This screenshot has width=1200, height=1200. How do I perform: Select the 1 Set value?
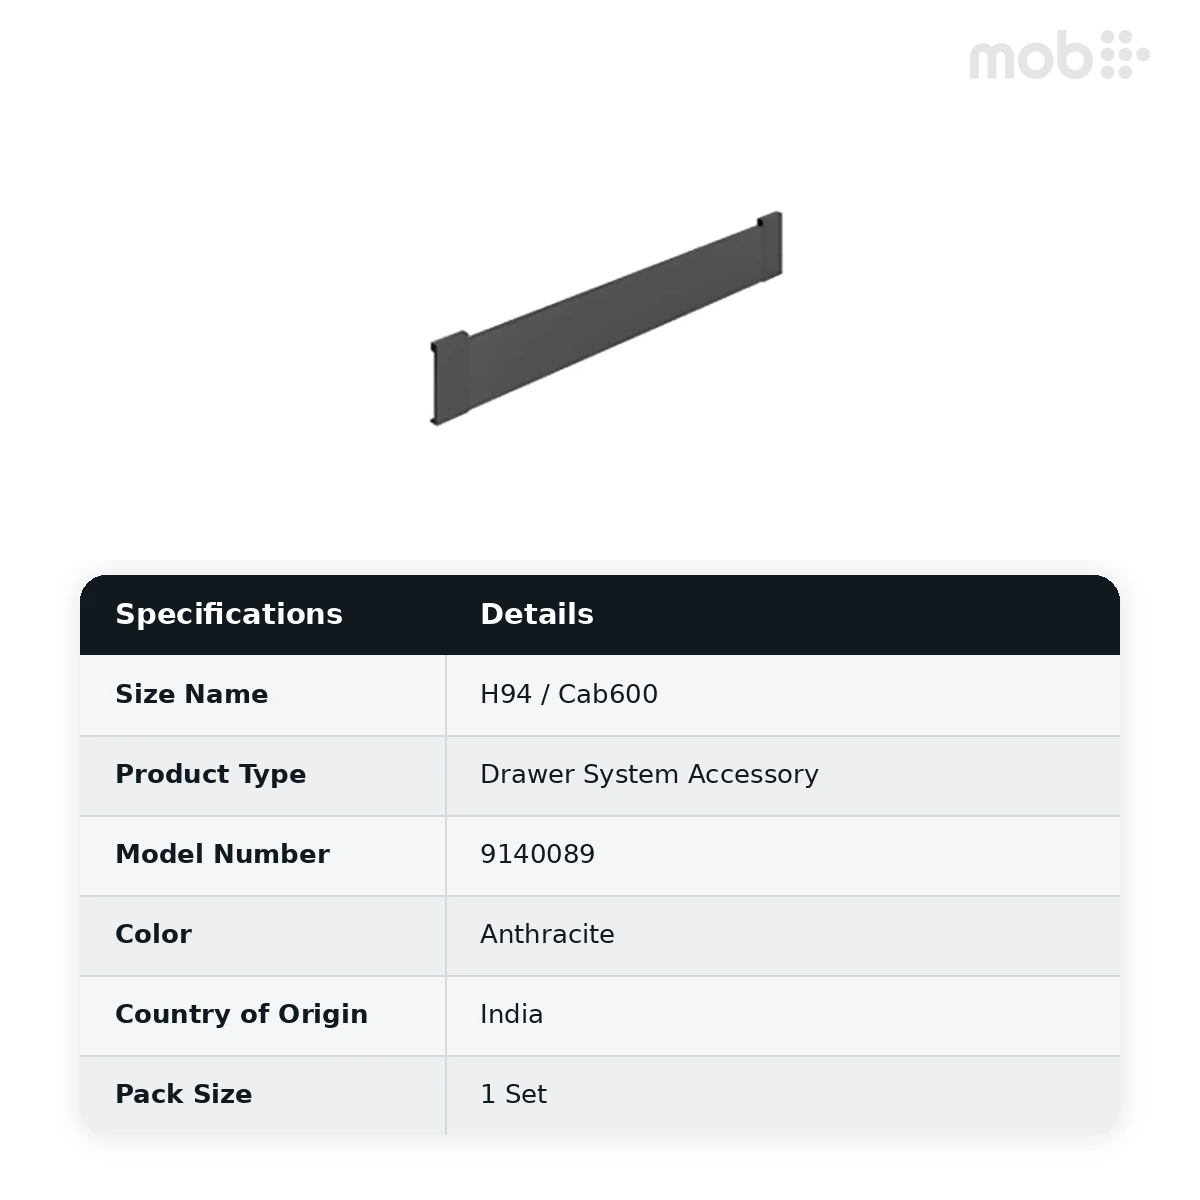pyautogui.click(x=513, y=1094)
